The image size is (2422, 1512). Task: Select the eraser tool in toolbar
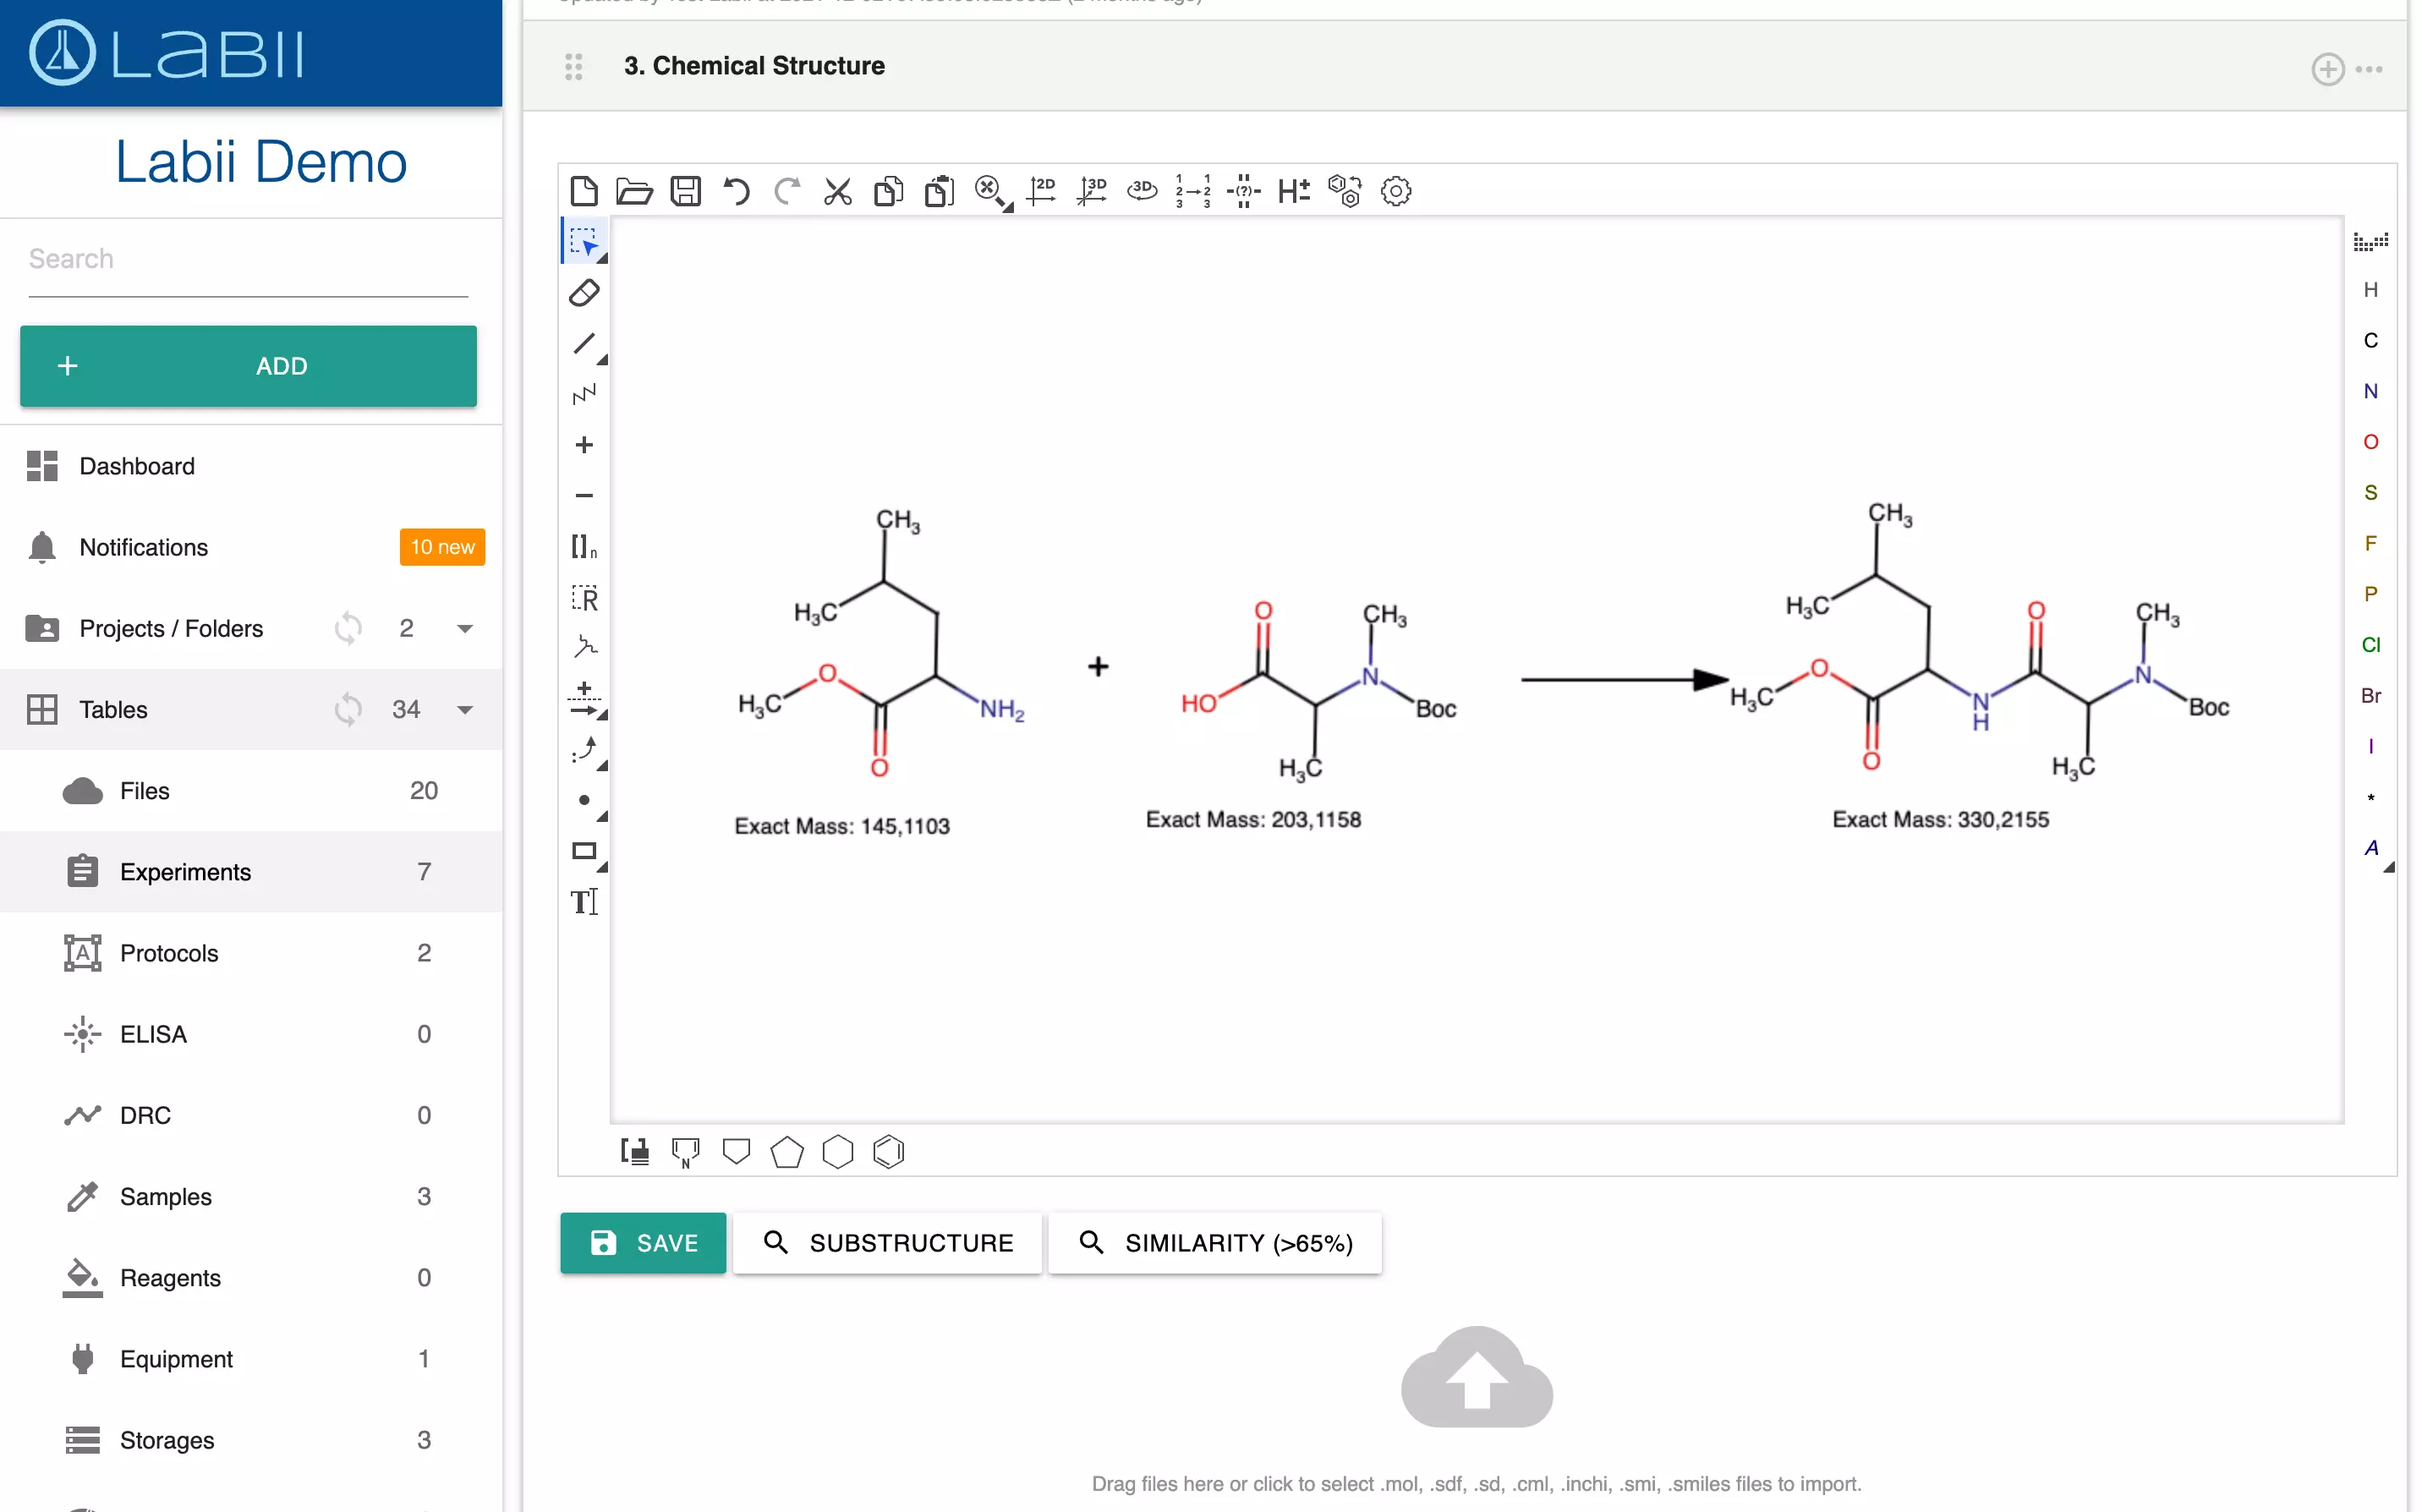(x=585, y=293)
